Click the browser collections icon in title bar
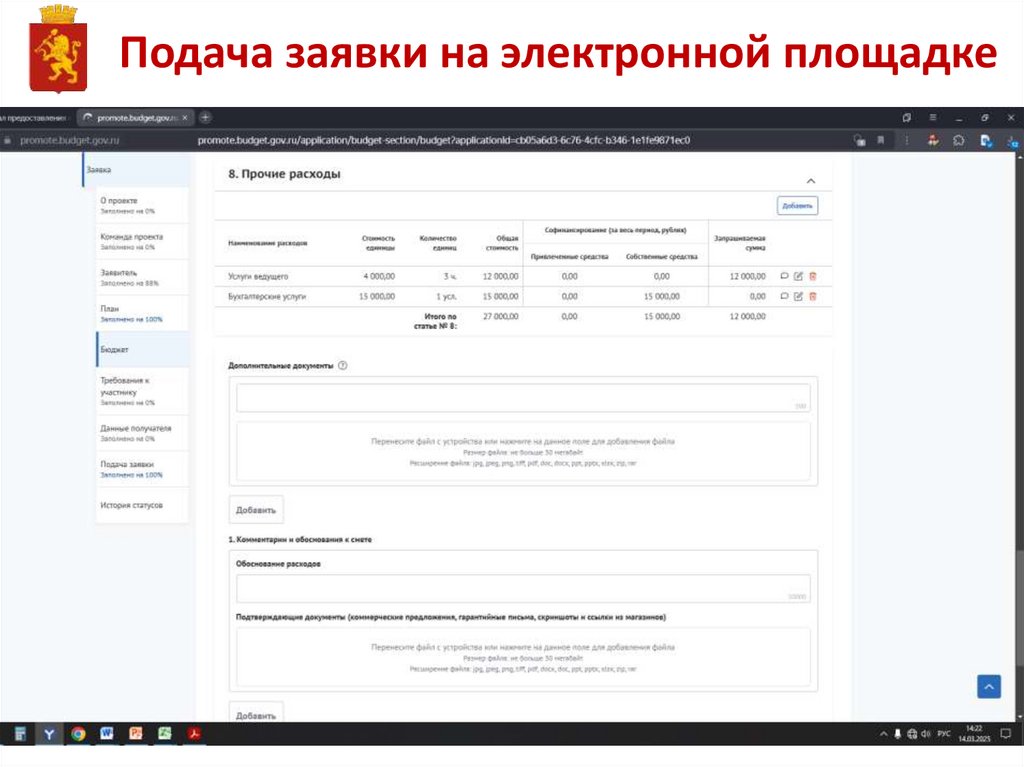This screenshot has height=767, width=1024. tap(906, 118)
